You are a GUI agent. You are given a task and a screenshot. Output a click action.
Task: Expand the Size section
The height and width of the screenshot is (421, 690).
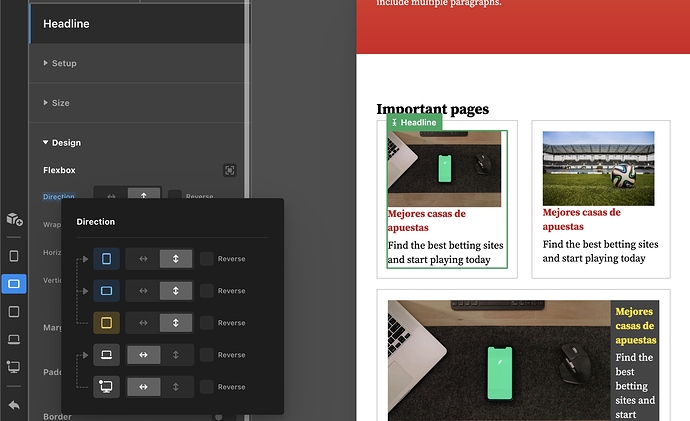click(x=56, y=103)
